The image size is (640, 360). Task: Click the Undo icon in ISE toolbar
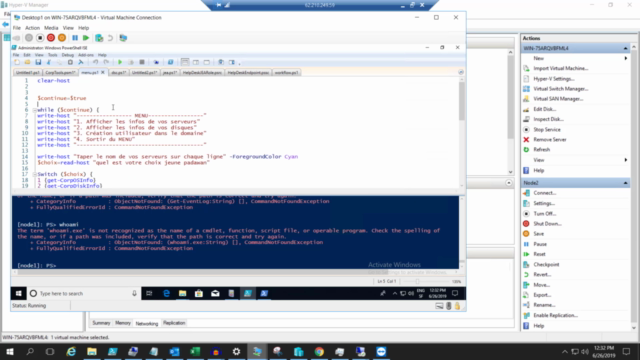point(95,62)
